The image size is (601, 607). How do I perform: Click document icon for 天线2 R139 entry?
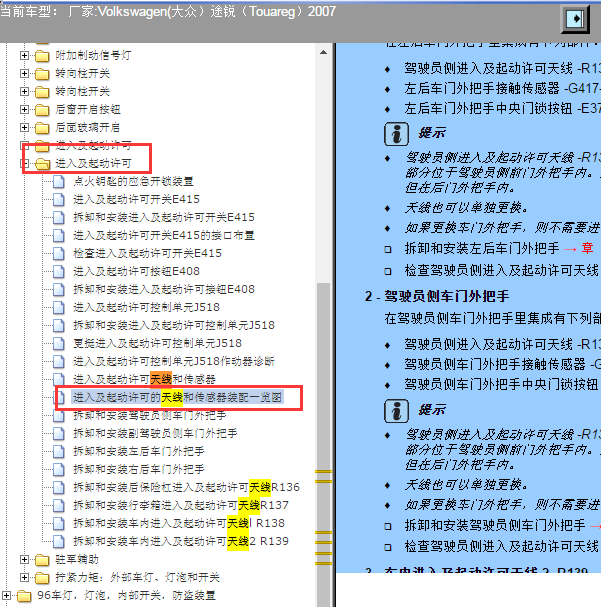58,542
